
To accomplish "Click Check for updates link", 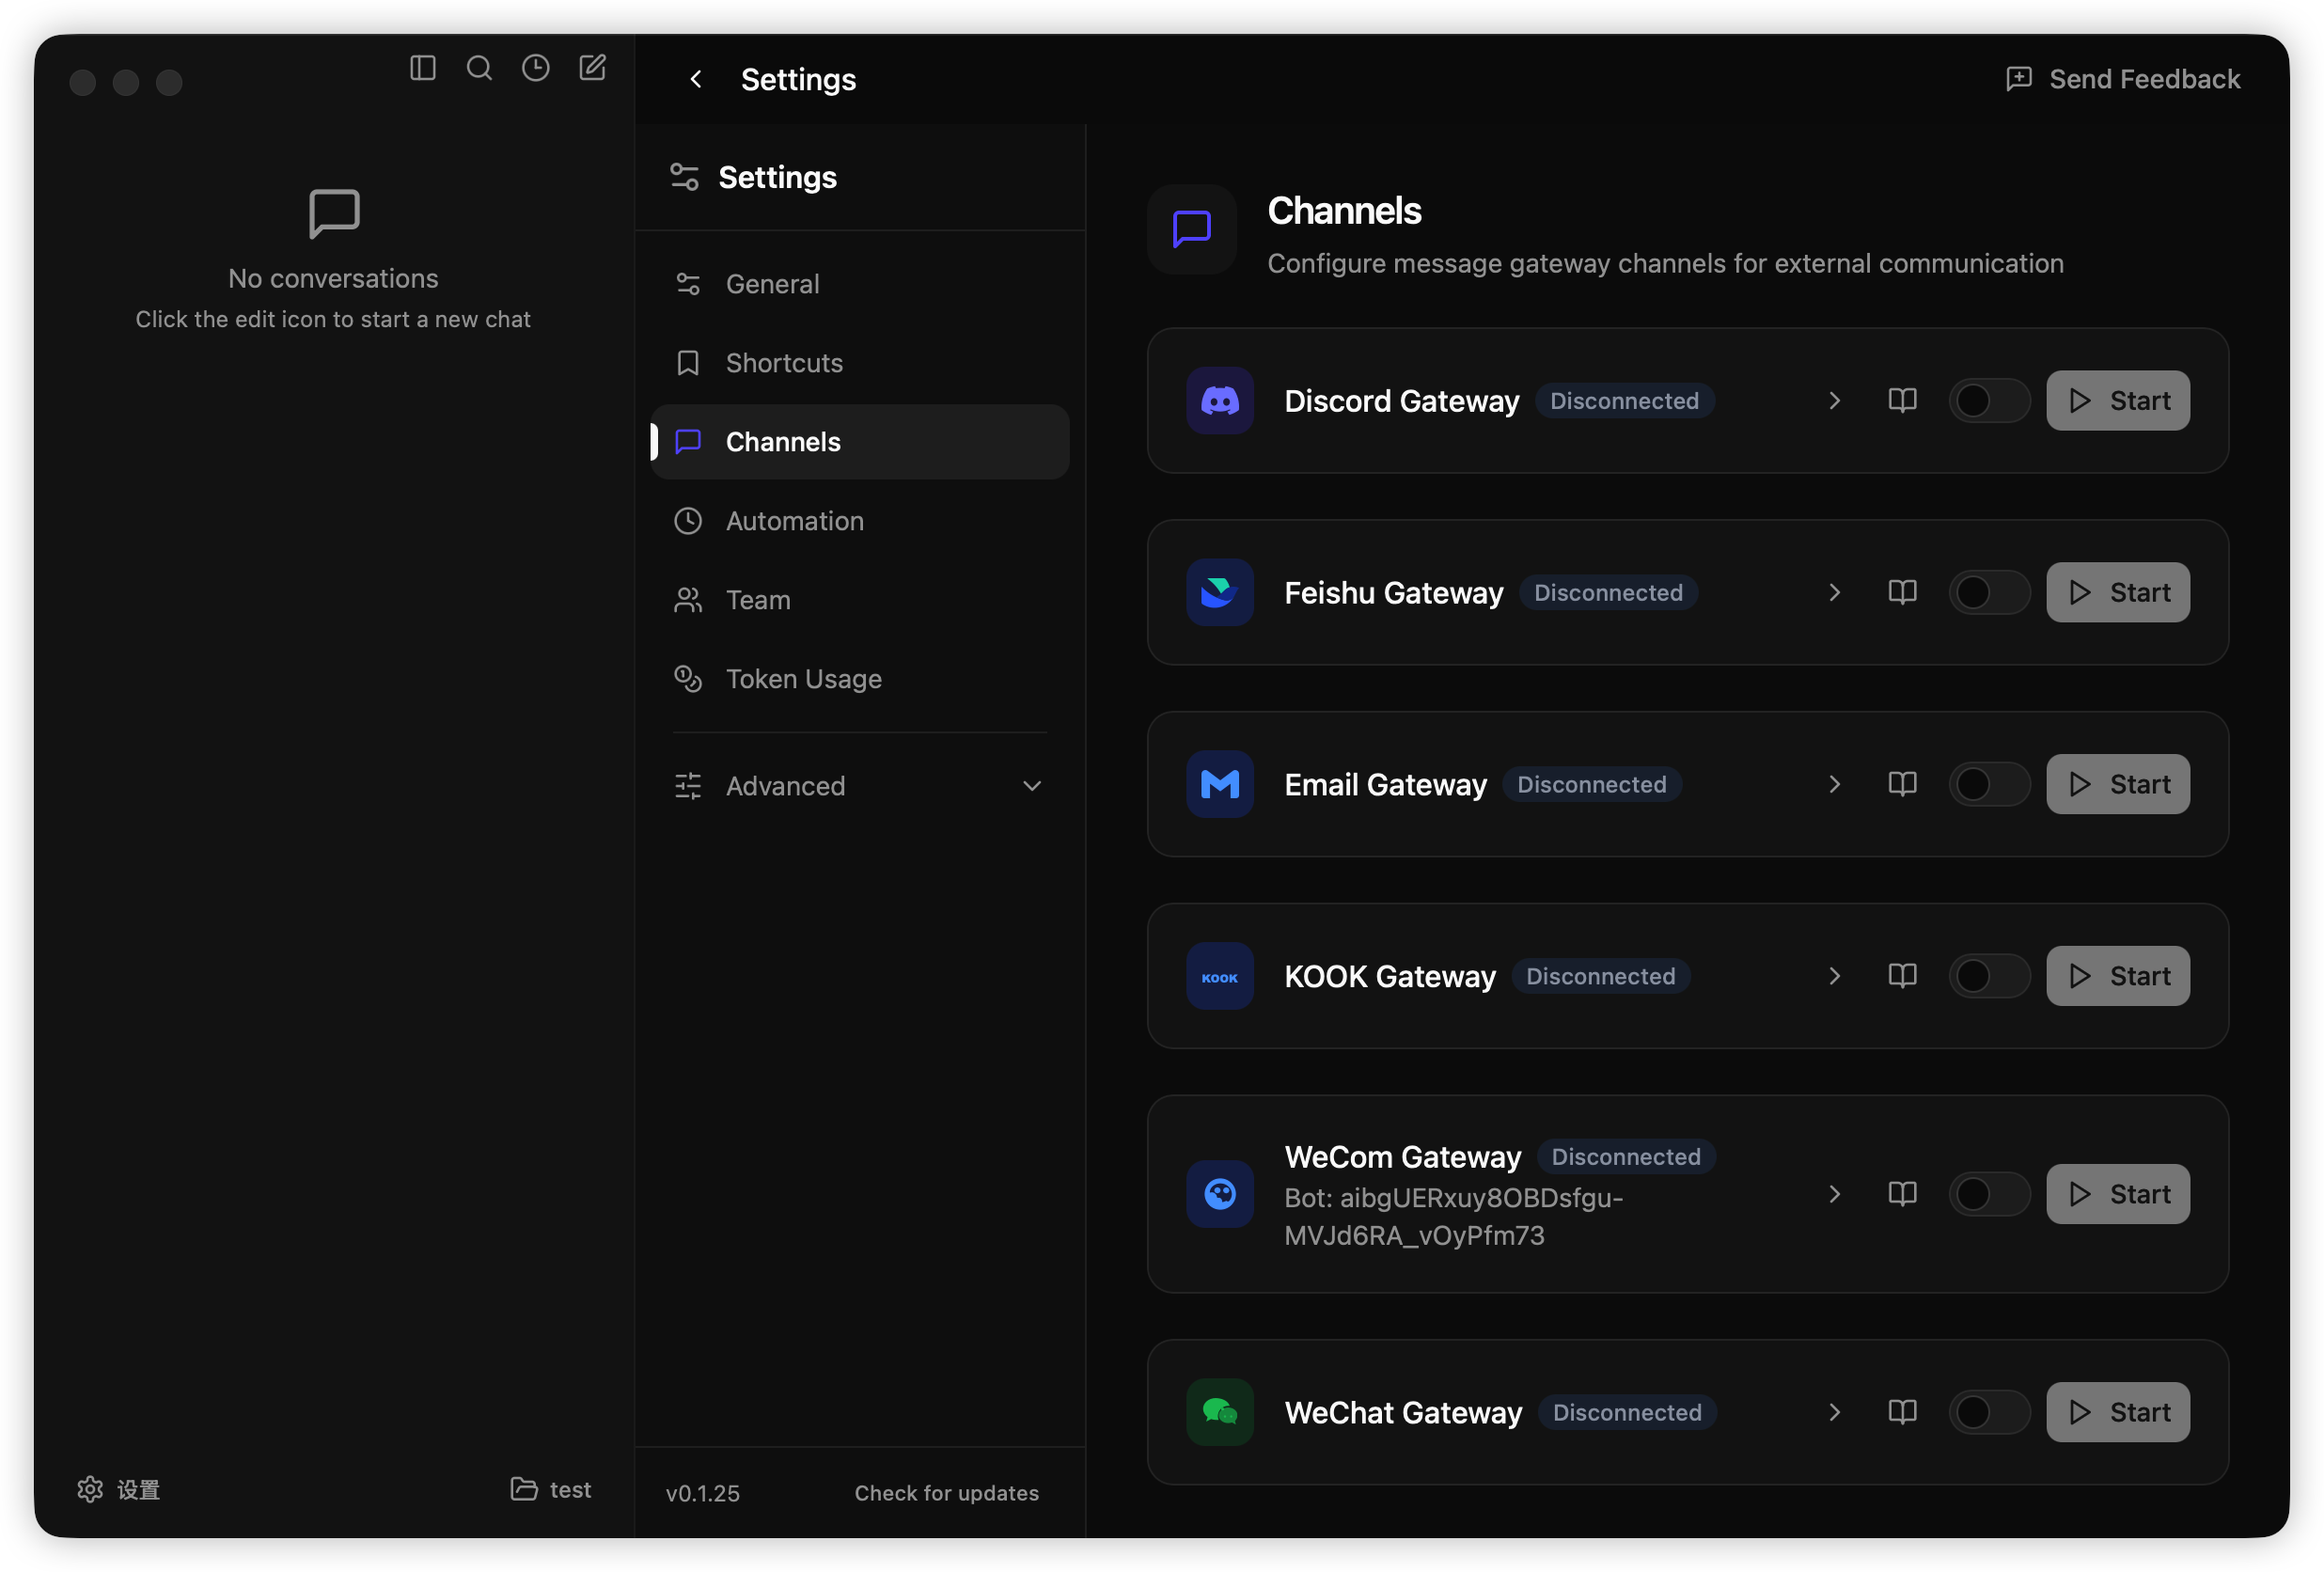I will tap(946, 1493).
